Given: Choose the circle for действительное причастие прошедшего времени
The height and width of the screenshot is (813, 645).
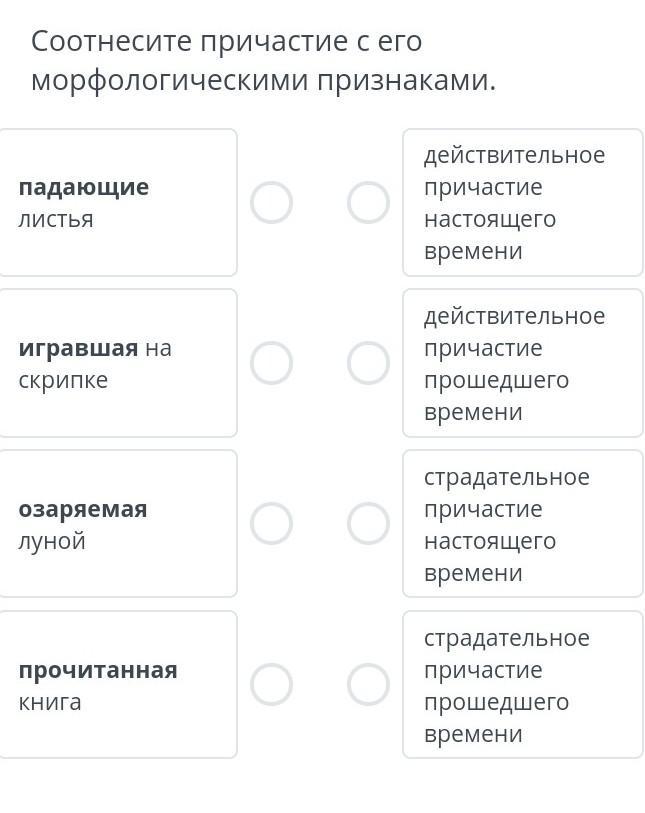Looking at the screenshot, I should point(368,363).
